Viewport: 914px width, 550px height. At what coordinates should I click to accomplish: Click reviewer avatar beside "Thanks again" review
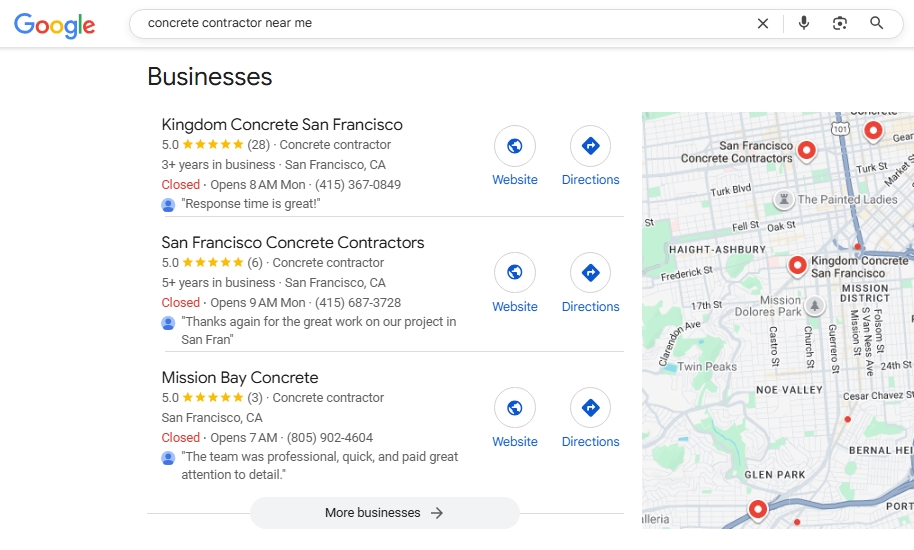click(x=168, y=323)
